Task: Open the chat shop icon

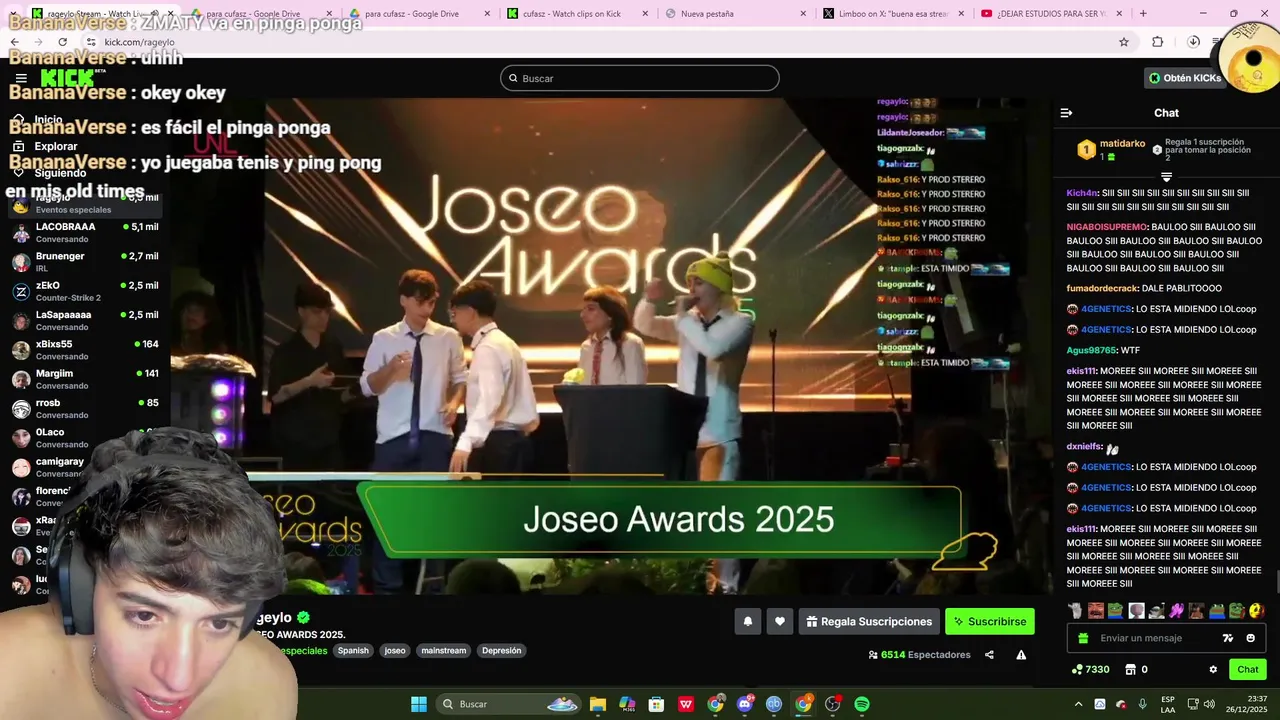Action: click(1131, 669)
